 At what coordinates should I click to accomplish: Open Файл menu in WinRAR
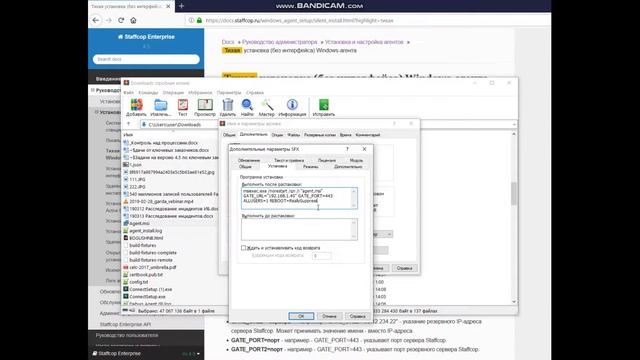click(128, 93)
